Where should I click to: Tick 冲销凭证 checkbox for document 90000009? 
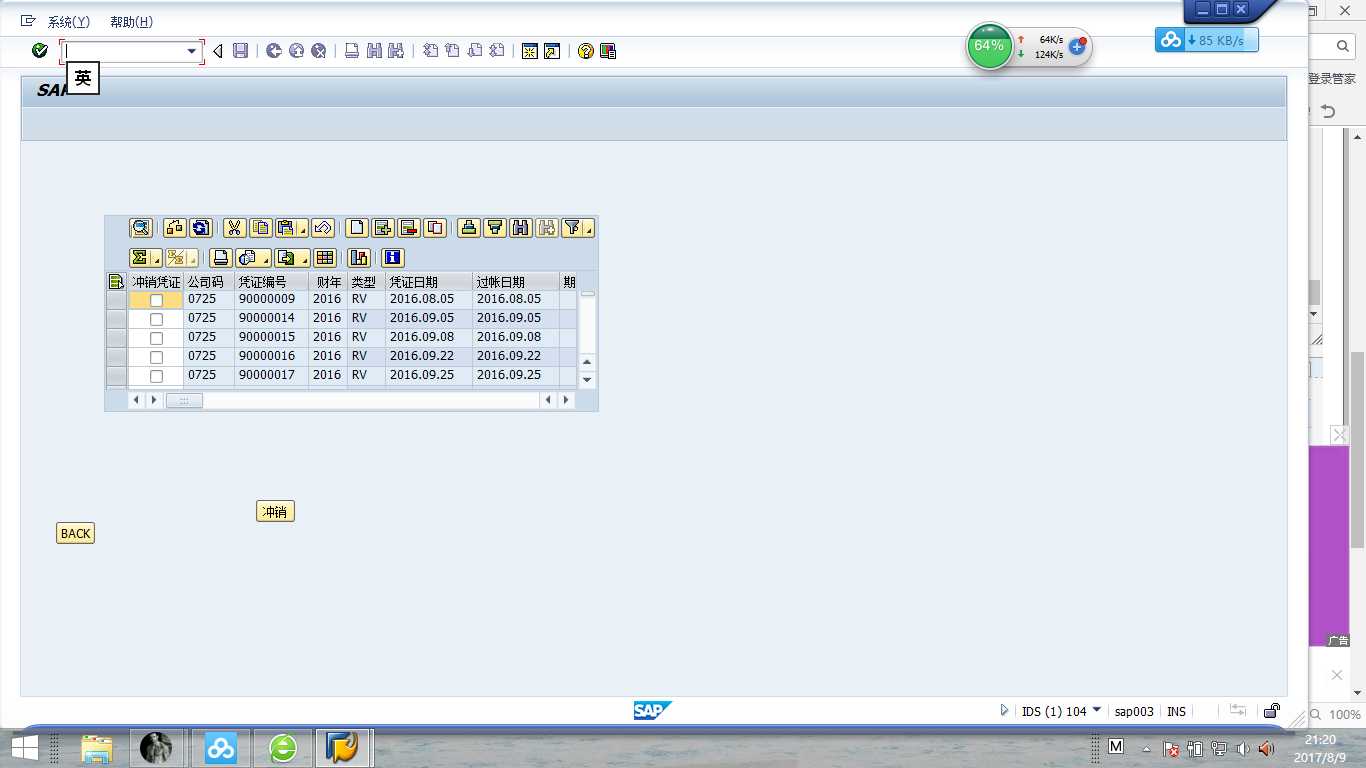click(156, 300)
